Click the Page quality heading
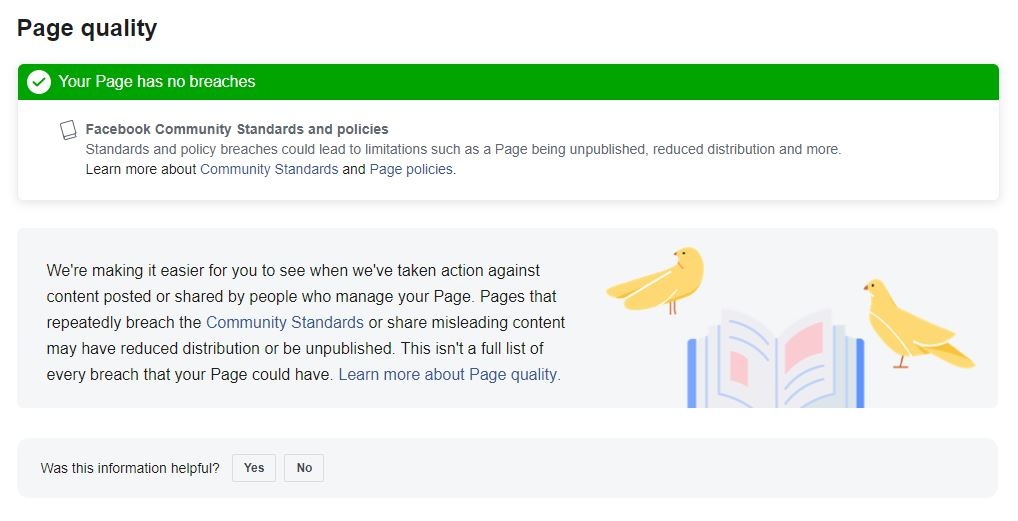The image size is (1018, 521). pyautogui.click(x=87, y=28)
